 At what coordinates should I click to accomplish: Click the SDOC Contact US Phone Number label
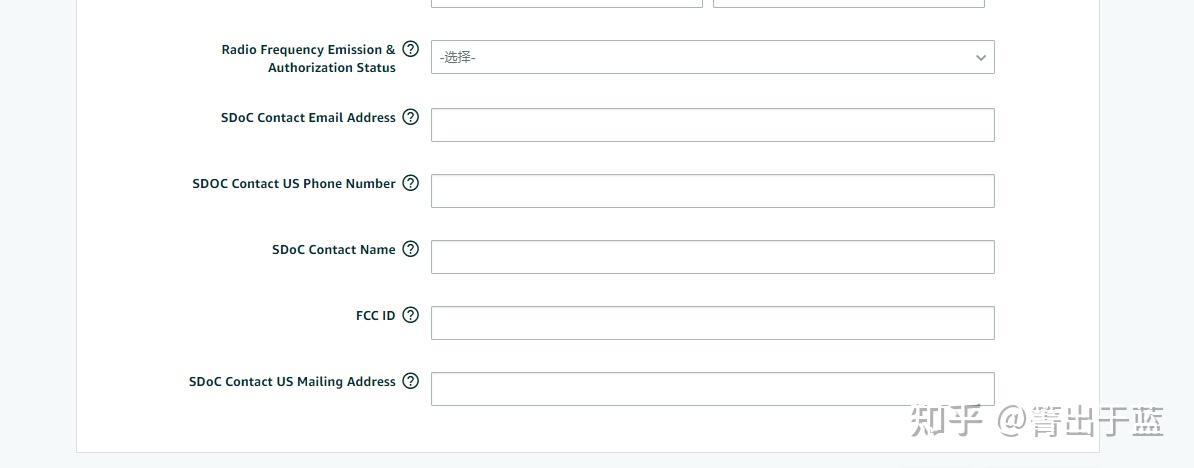(x=294, y=183)
